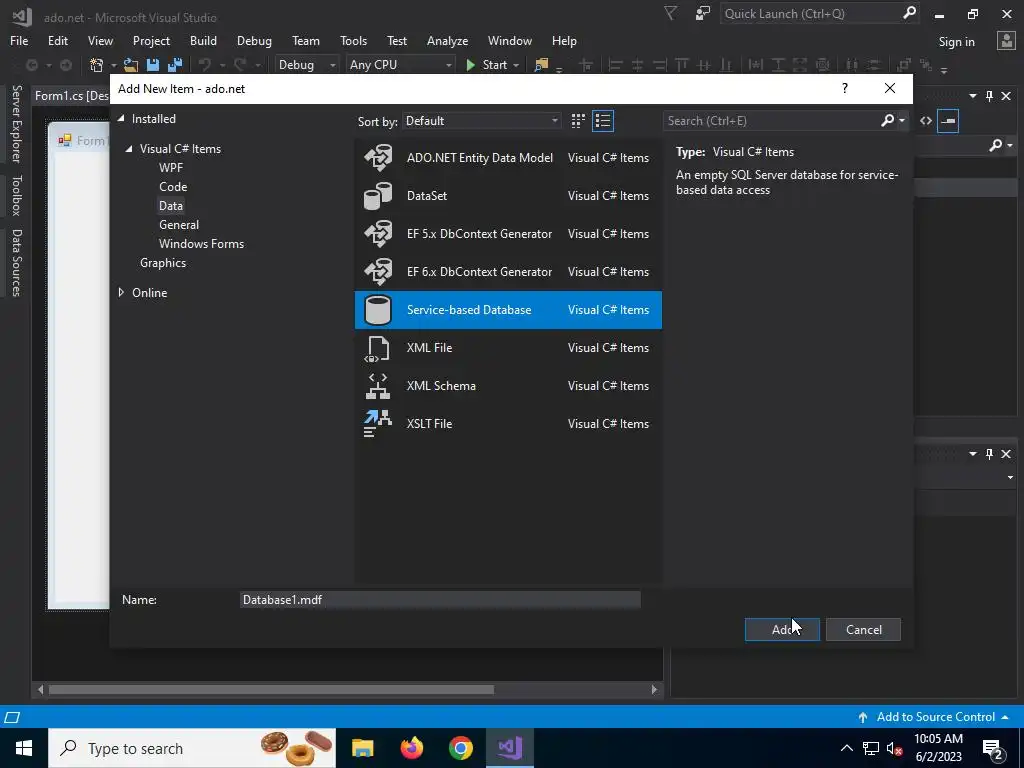Select the Windows Forms category
The width and height of the screenshot is (1024, 768).
(x=202, y=244)
